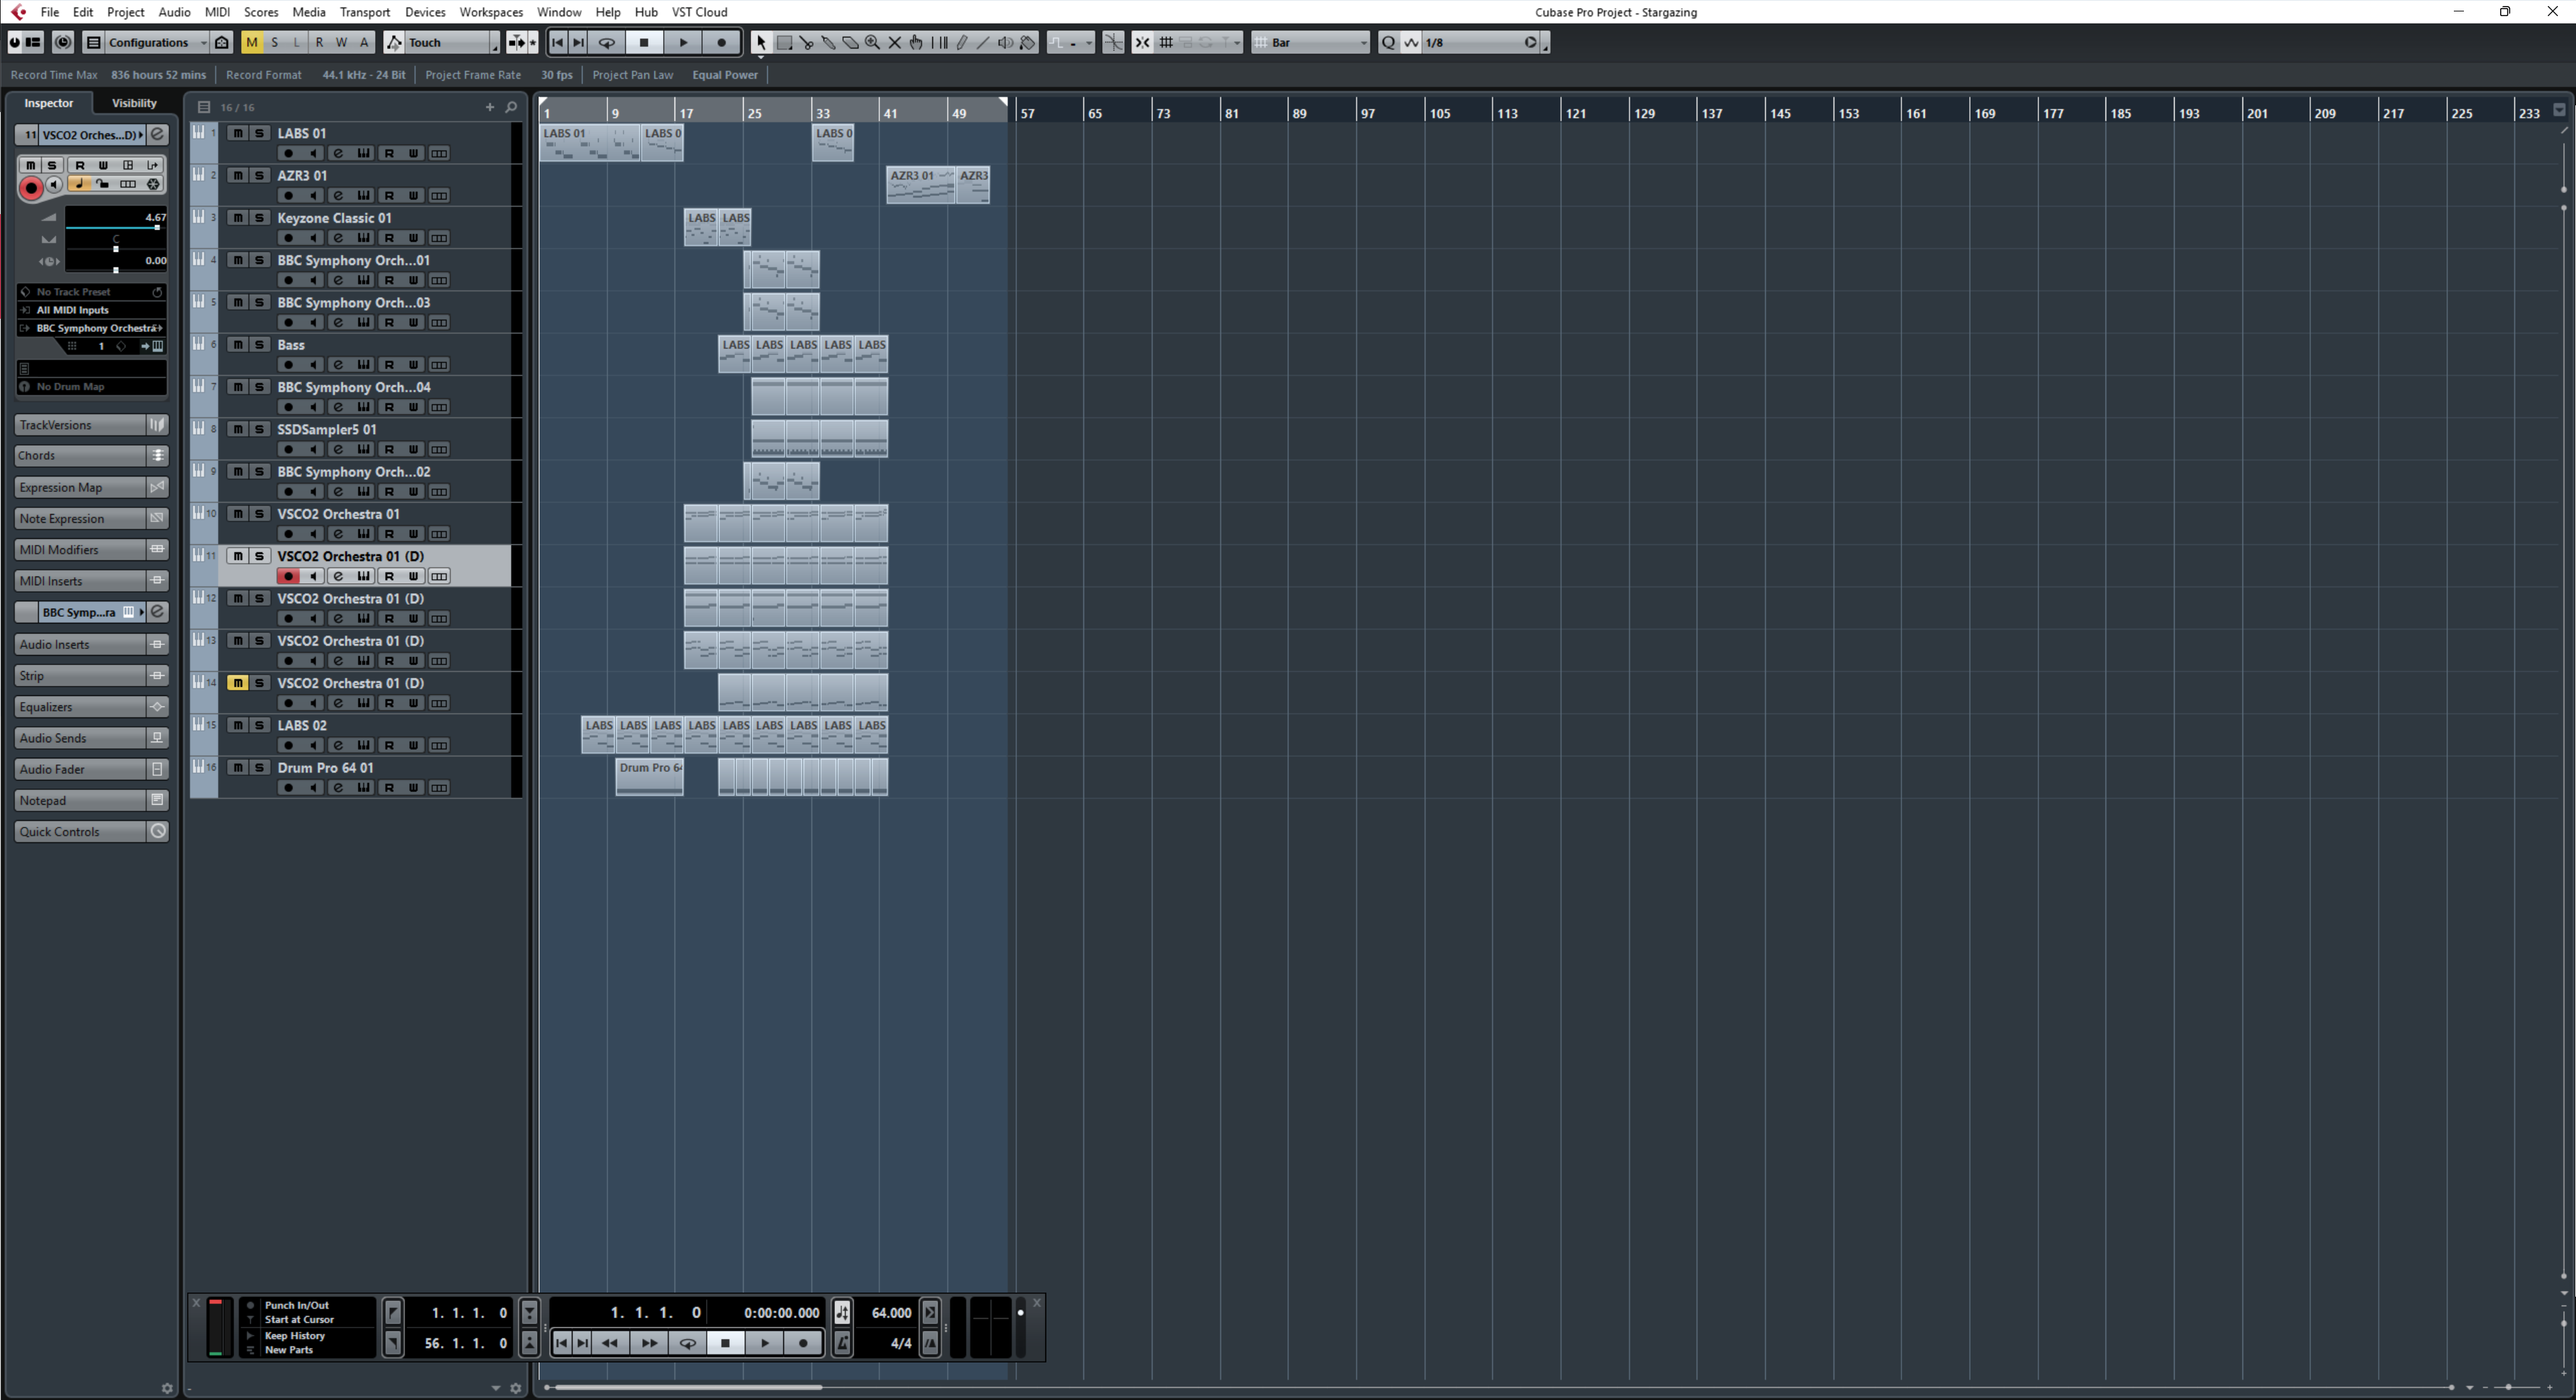
Task: Select the Mute X tool
Action: [x=894, y=43]
